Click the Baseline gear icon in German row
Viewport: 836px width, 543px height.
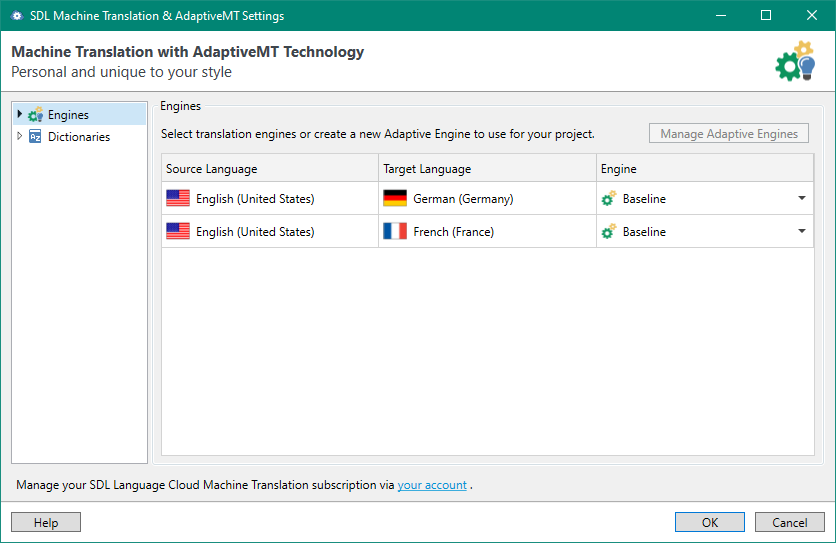click(609, 198)
